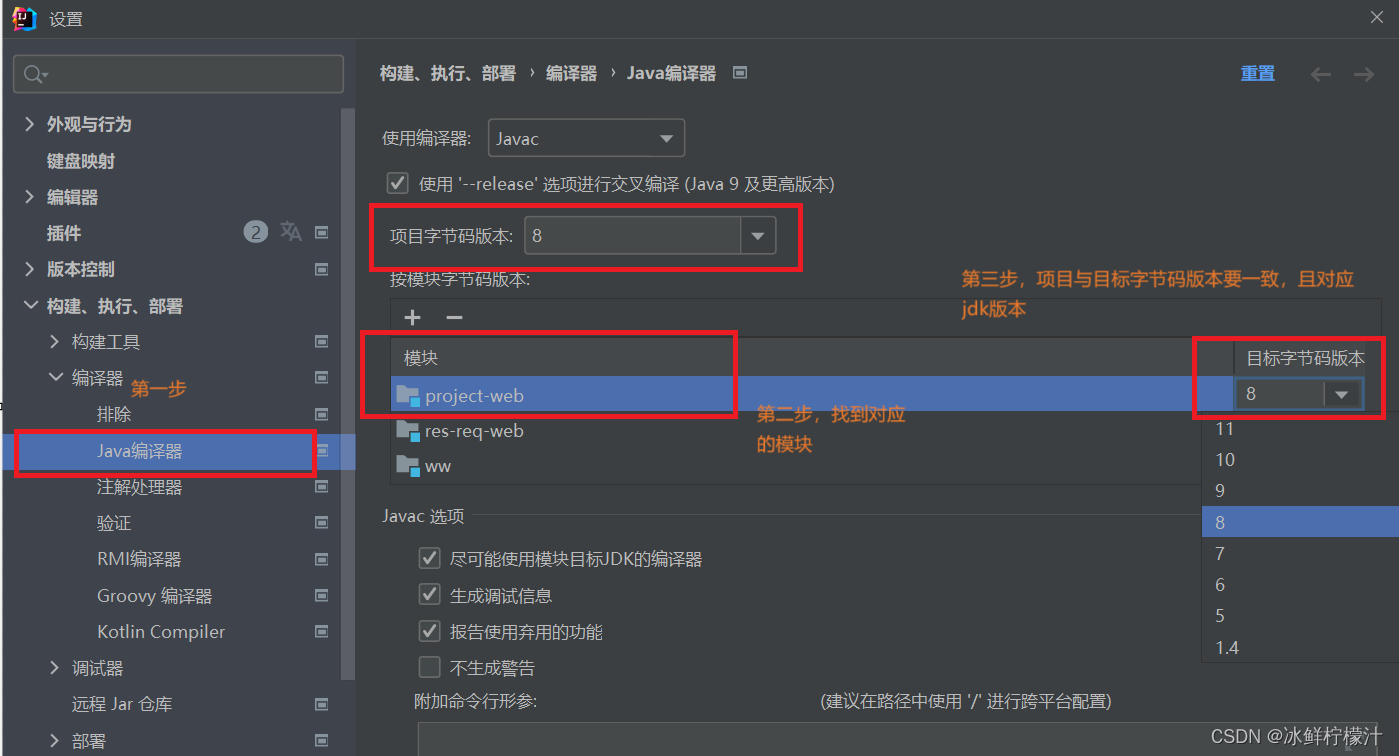Open 远程 Jar 仓库 settings page
The height and width of the screenshot is (756, 1399).
(x=122, y=704)
